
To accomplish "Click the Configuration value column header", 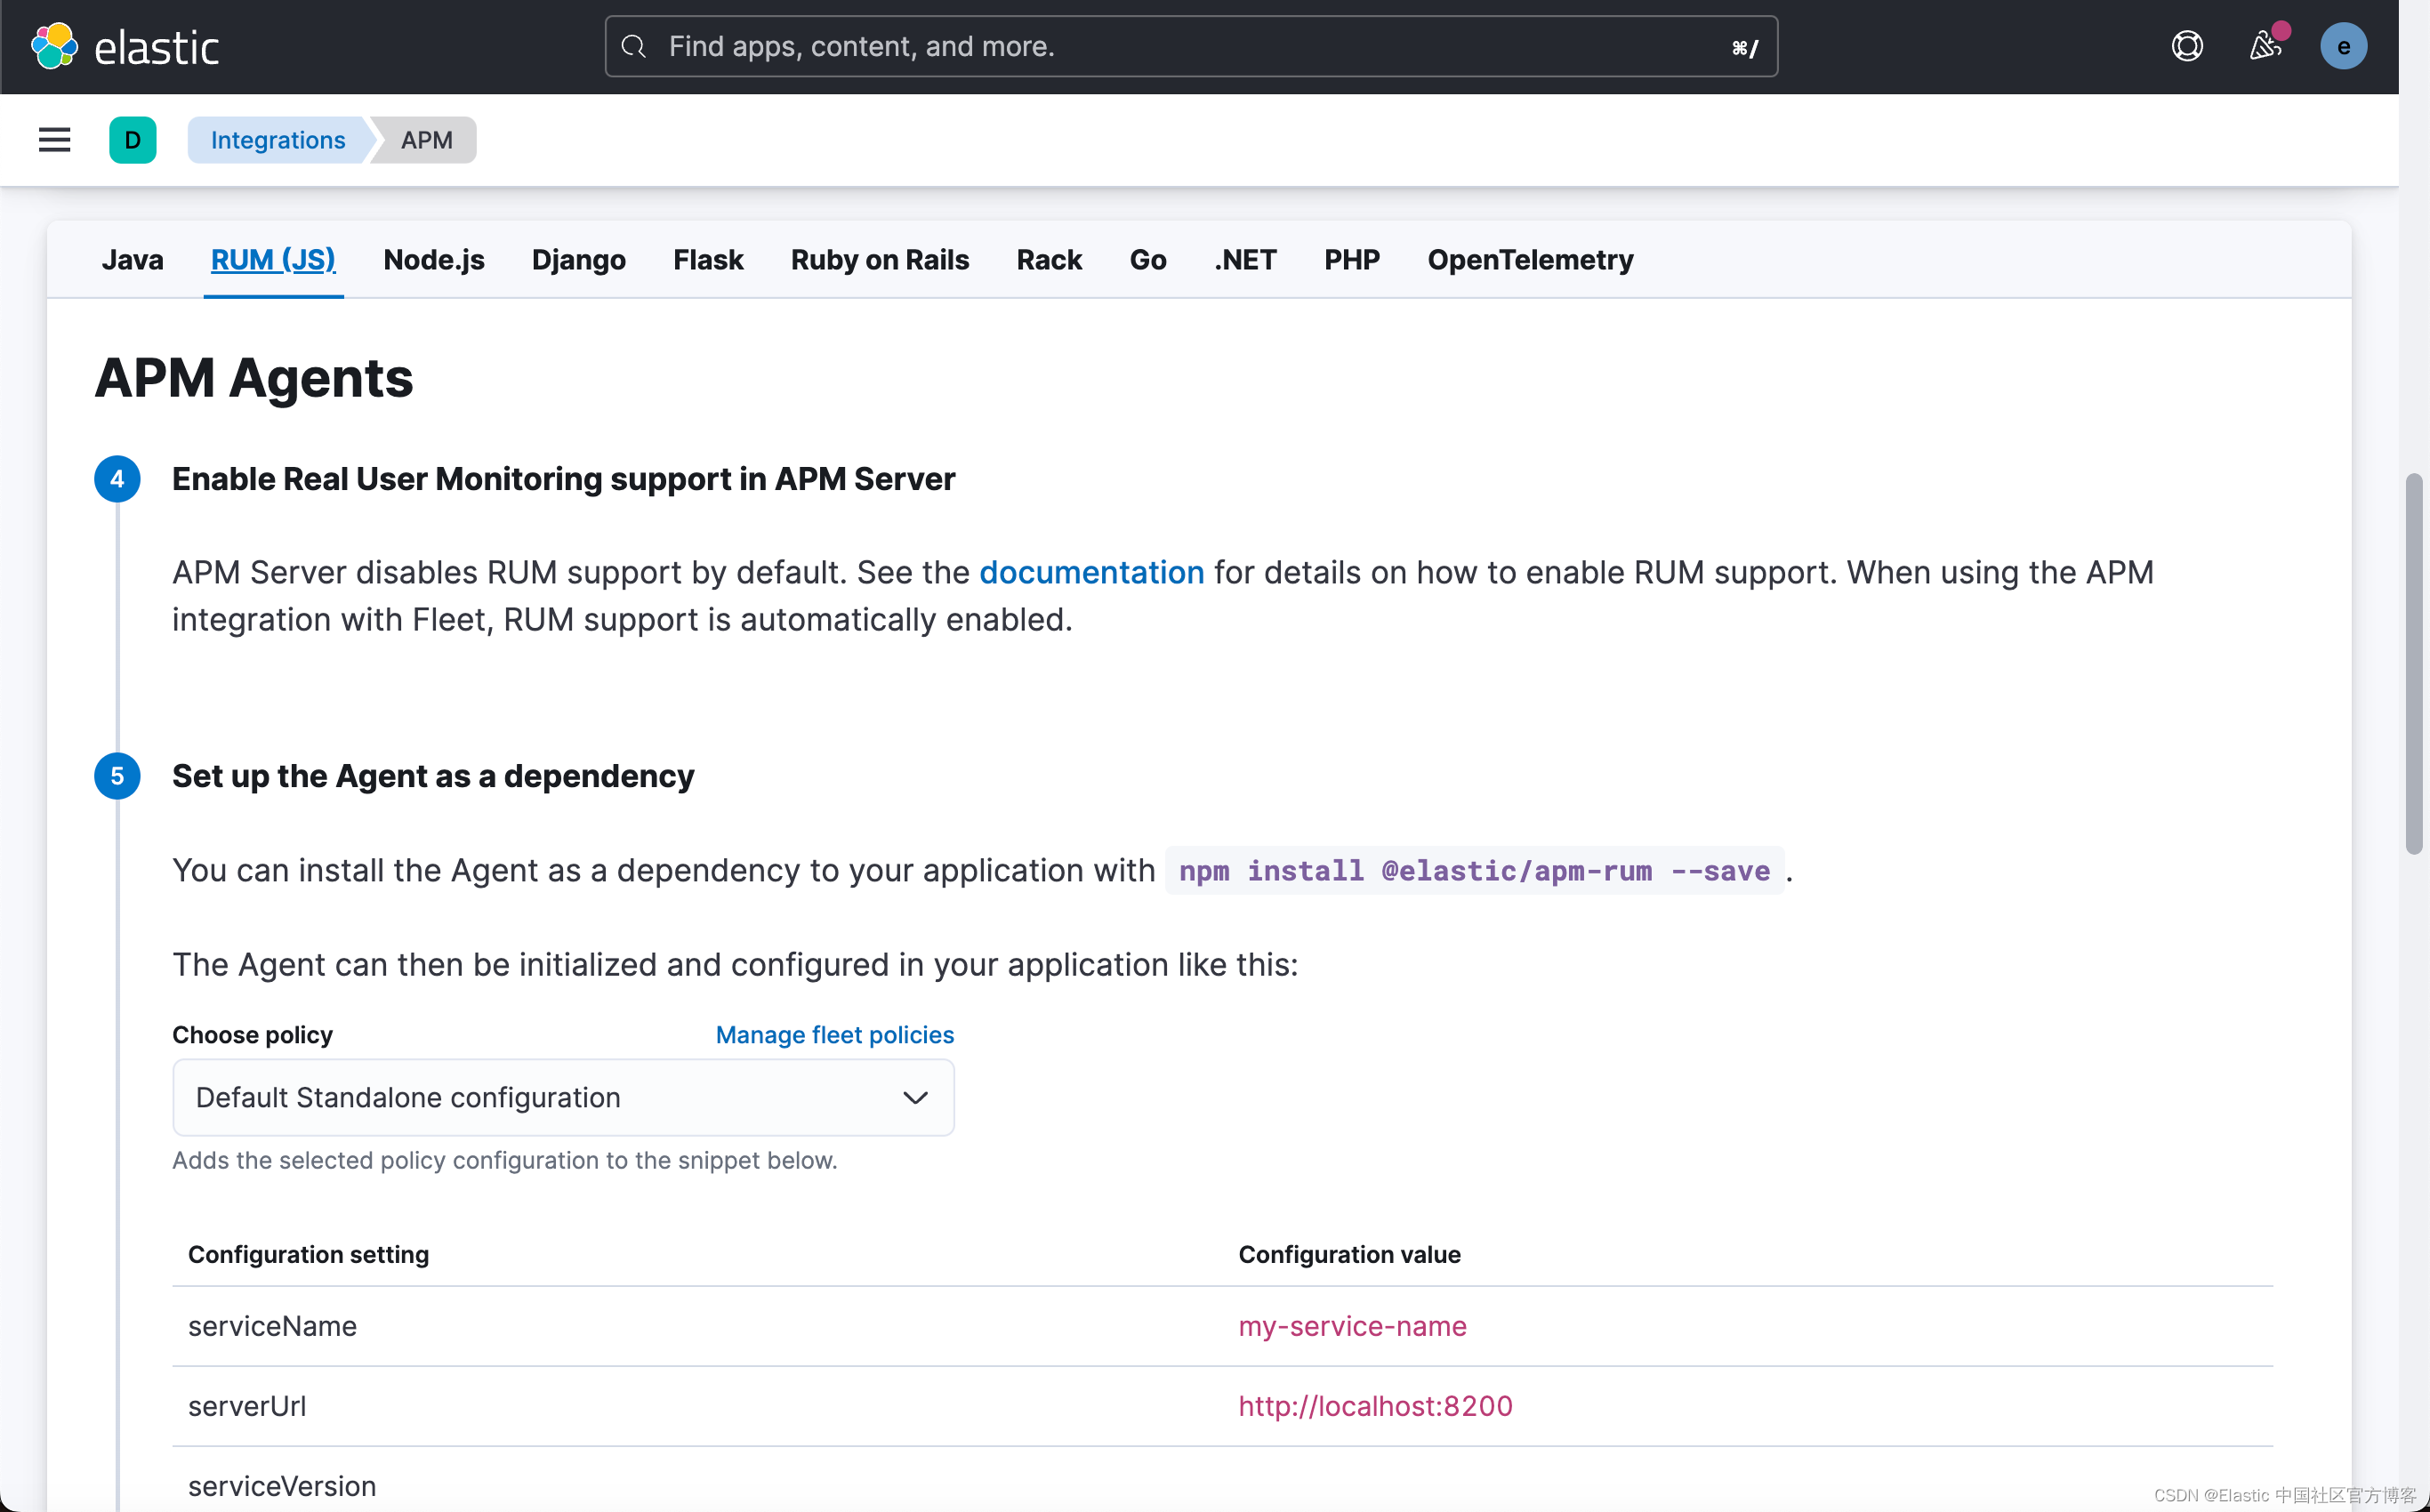I will (1349, 1255).
